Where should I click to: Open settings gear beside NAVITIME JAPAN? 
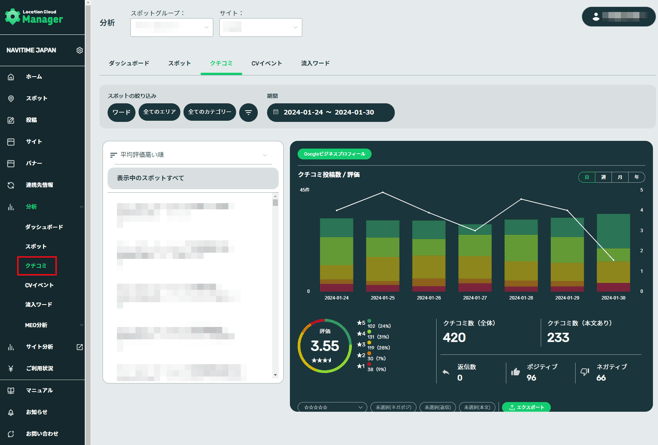[x=79, y=50]
